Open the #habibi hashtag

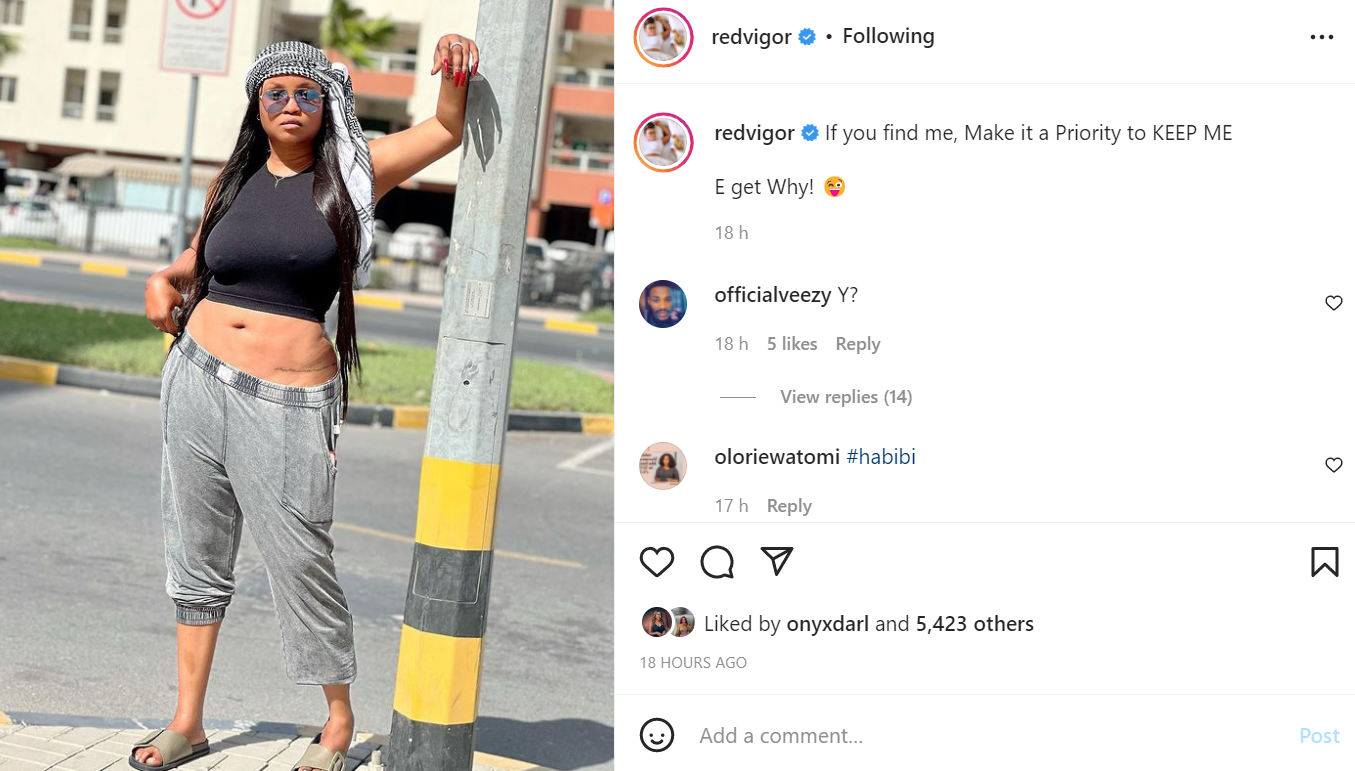click(881, 457)
